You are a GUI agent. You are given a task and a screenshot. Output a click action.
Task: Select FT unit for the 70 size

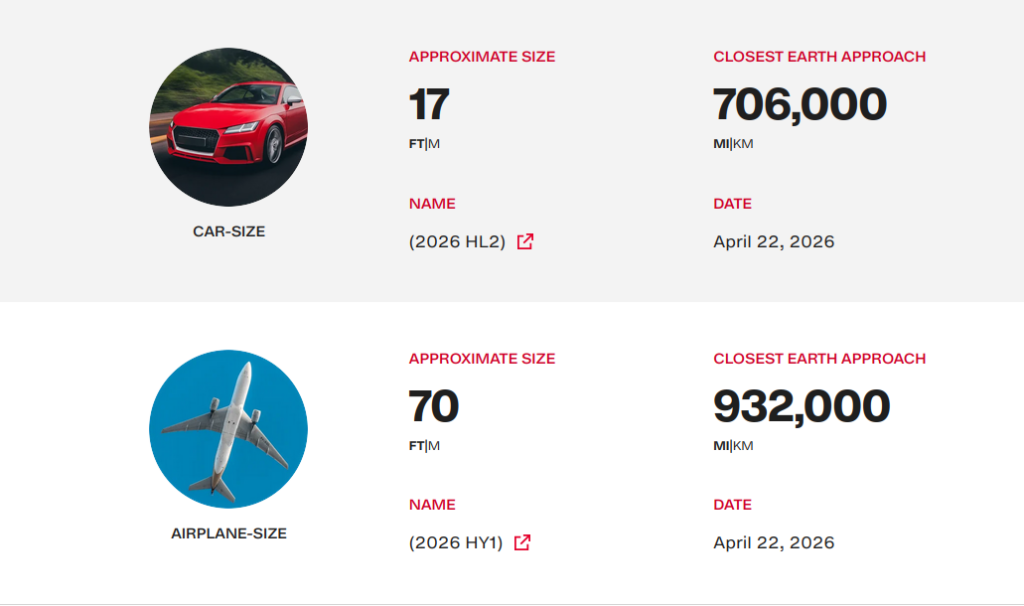417,446
